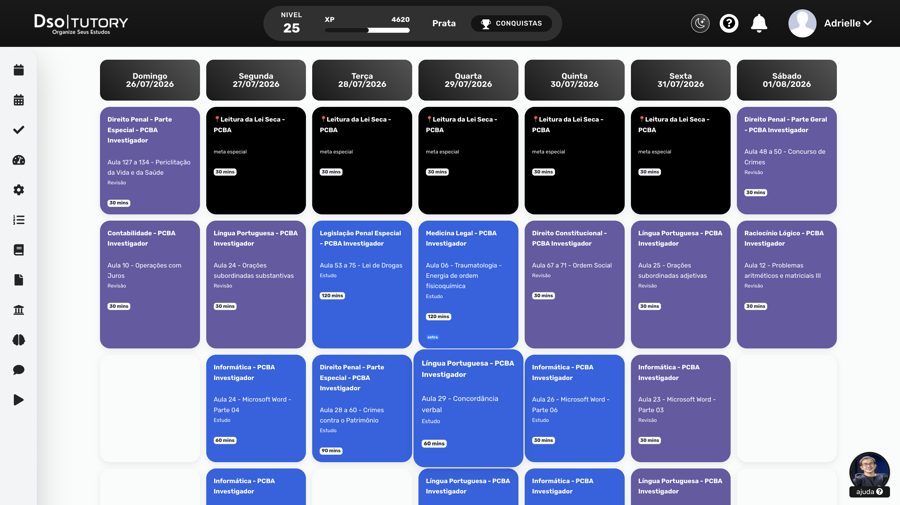Viewport: 900px width, 505px height.
Task: Open the ajuda help avatar widget
Action: tap(869, 474)
